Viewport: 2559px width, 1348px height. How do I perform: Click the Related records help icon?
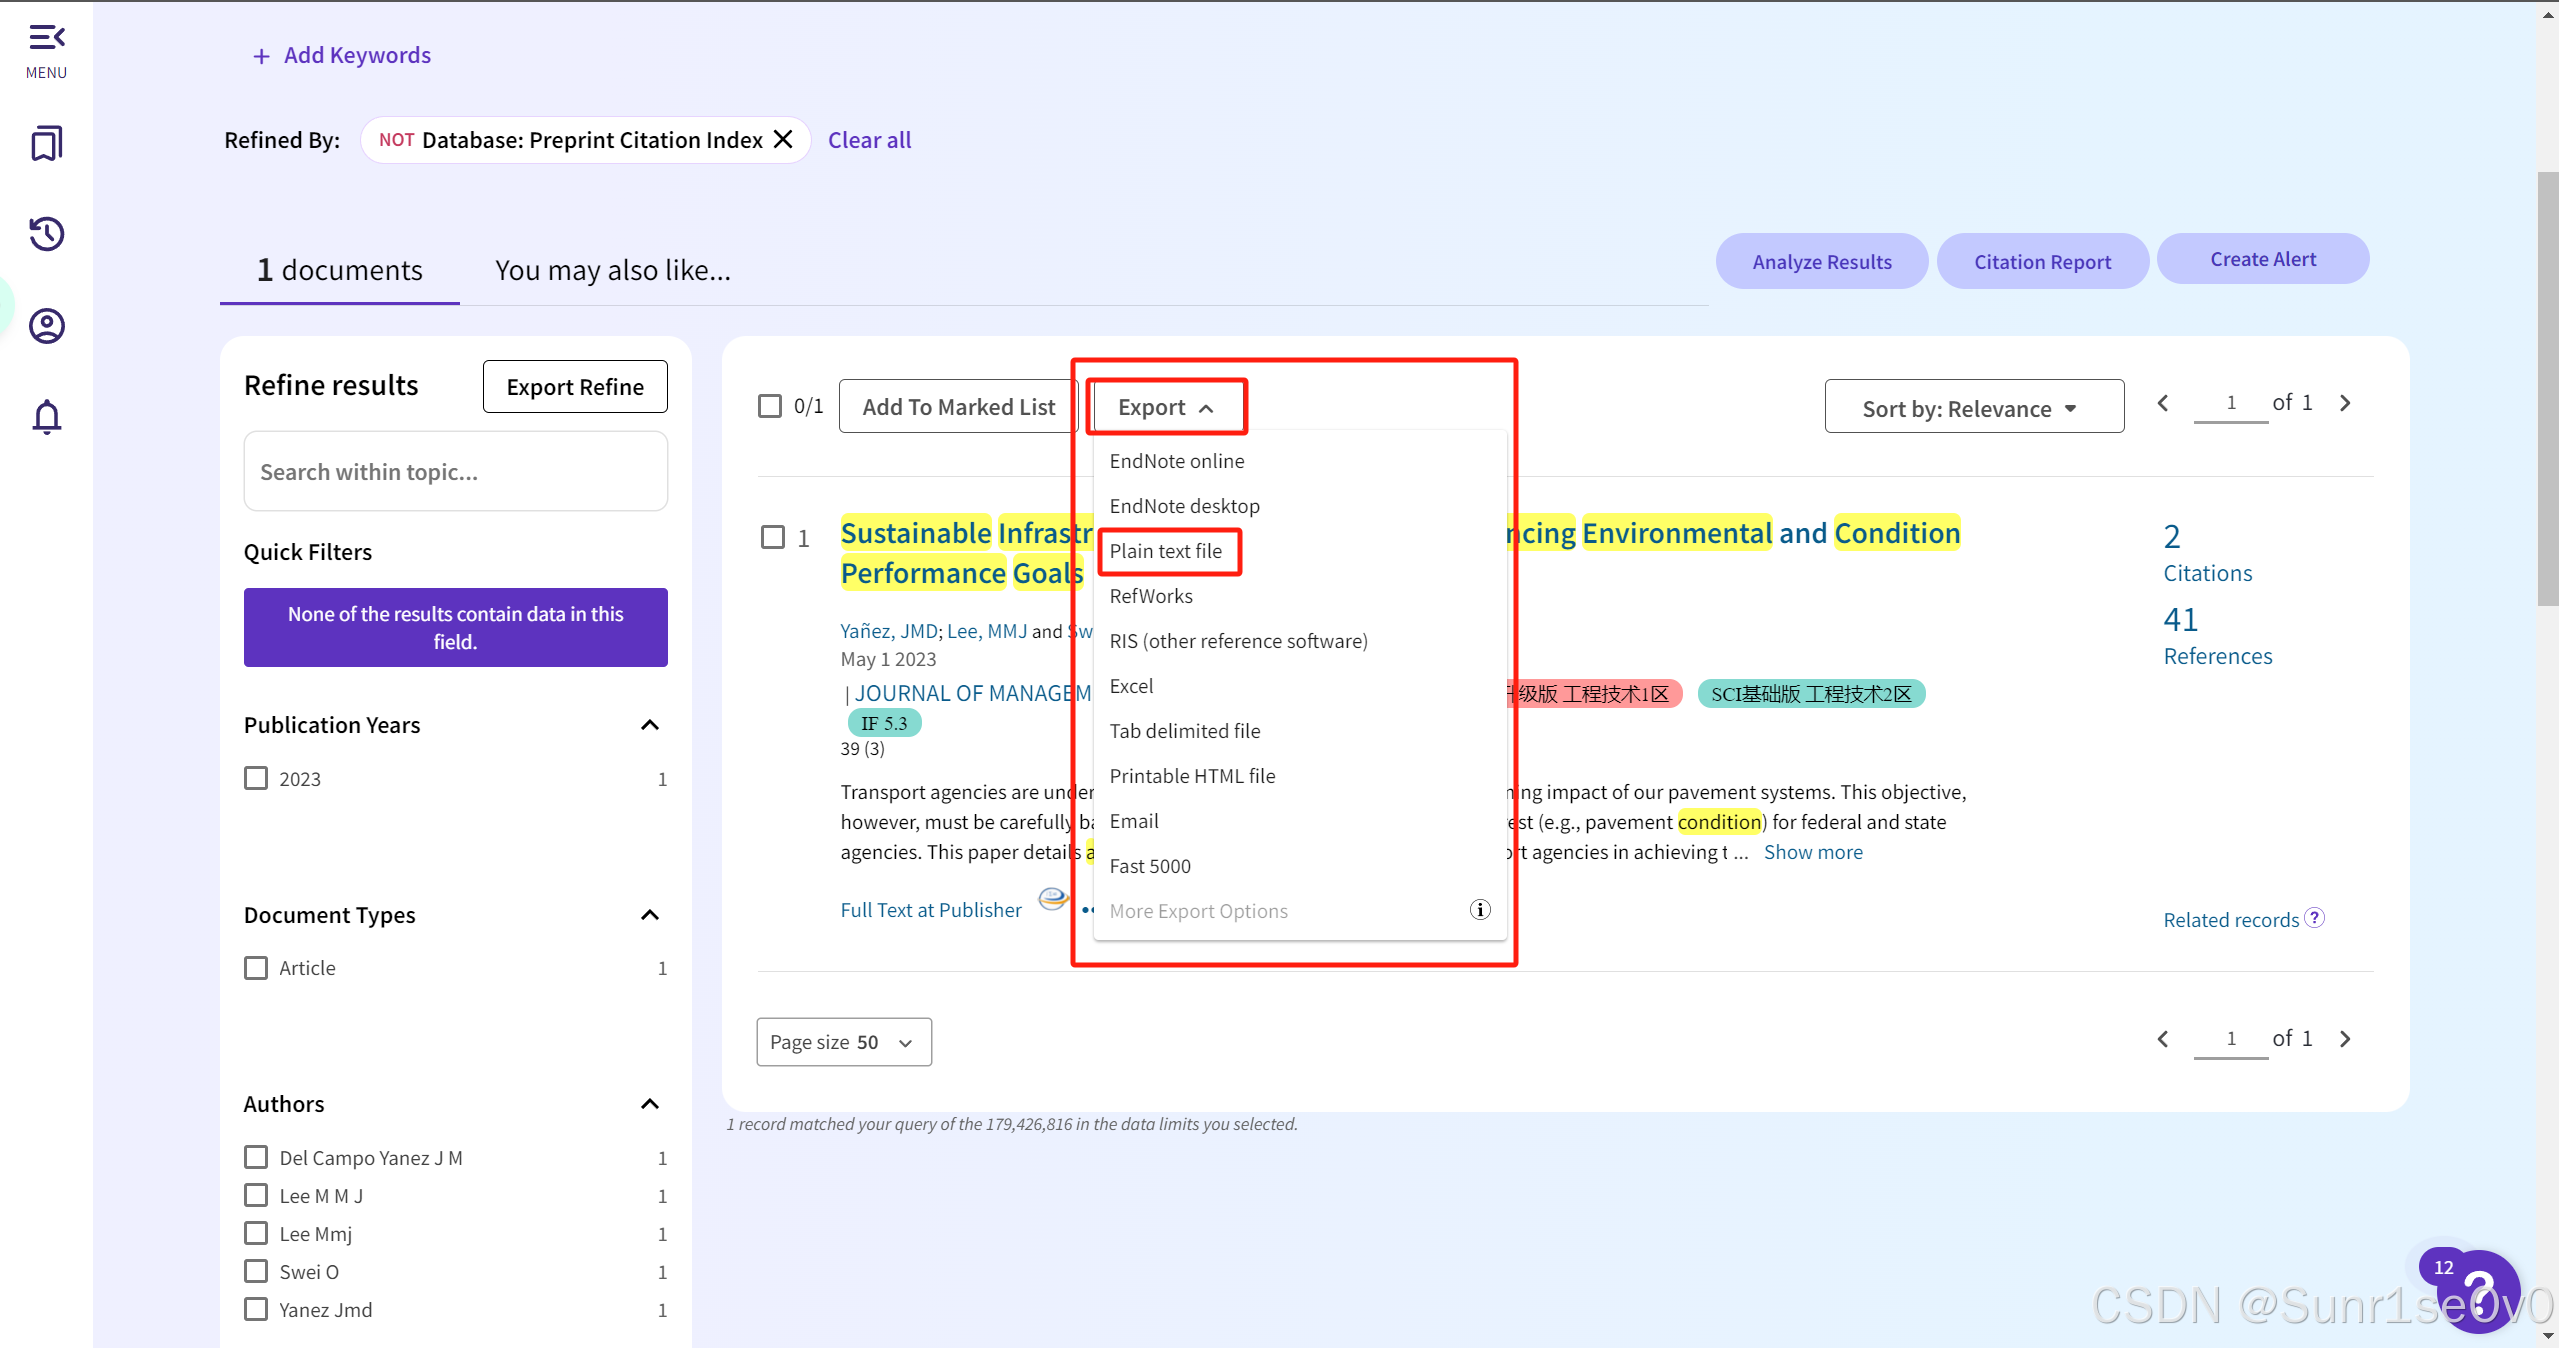(2314, 918)
